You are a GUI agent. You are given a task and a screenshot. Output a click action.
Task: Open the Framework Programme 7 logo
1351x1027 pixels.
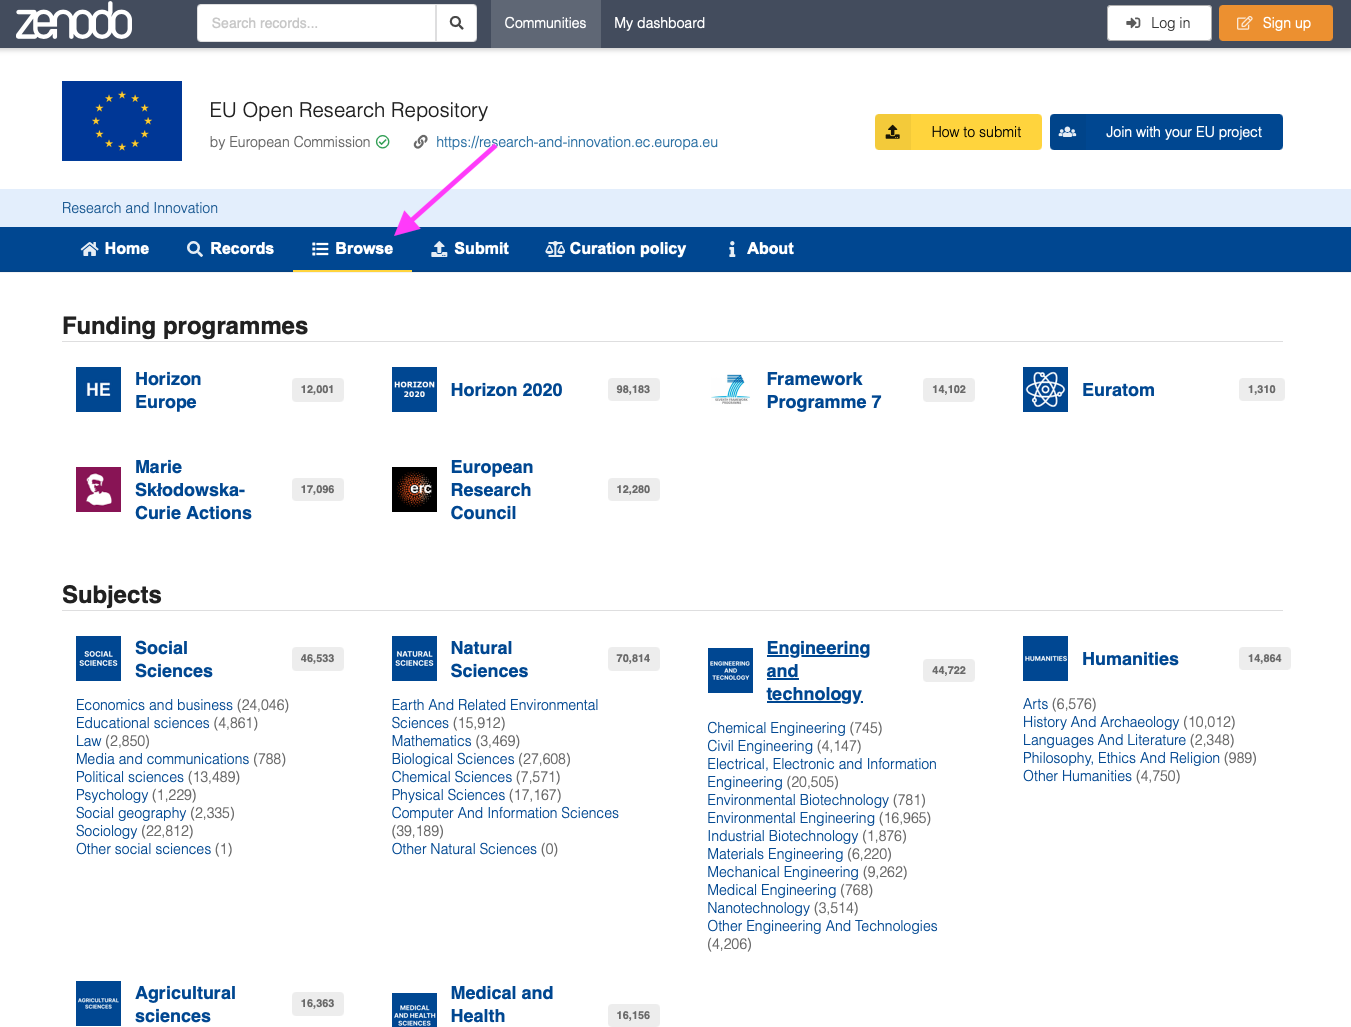coord(732,390)
